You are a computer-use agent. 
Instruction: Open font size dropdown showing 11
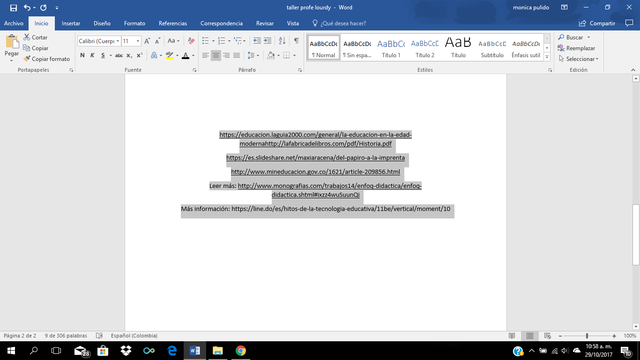point(138,41)
